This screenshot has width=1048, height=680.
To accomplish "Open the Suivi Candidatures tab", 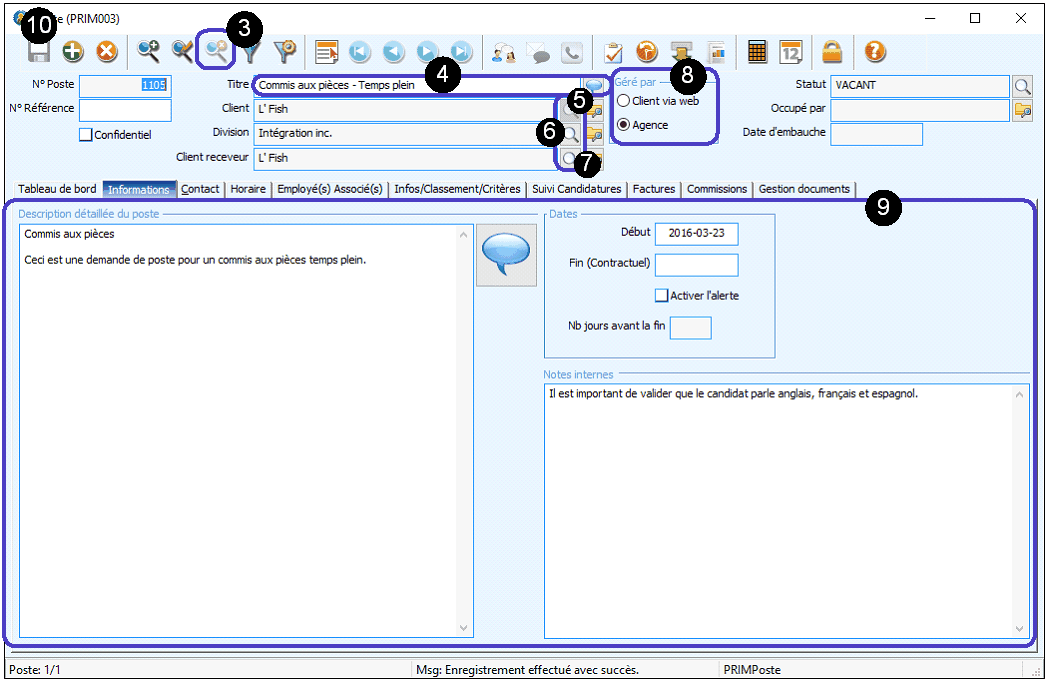I will 577,189.
